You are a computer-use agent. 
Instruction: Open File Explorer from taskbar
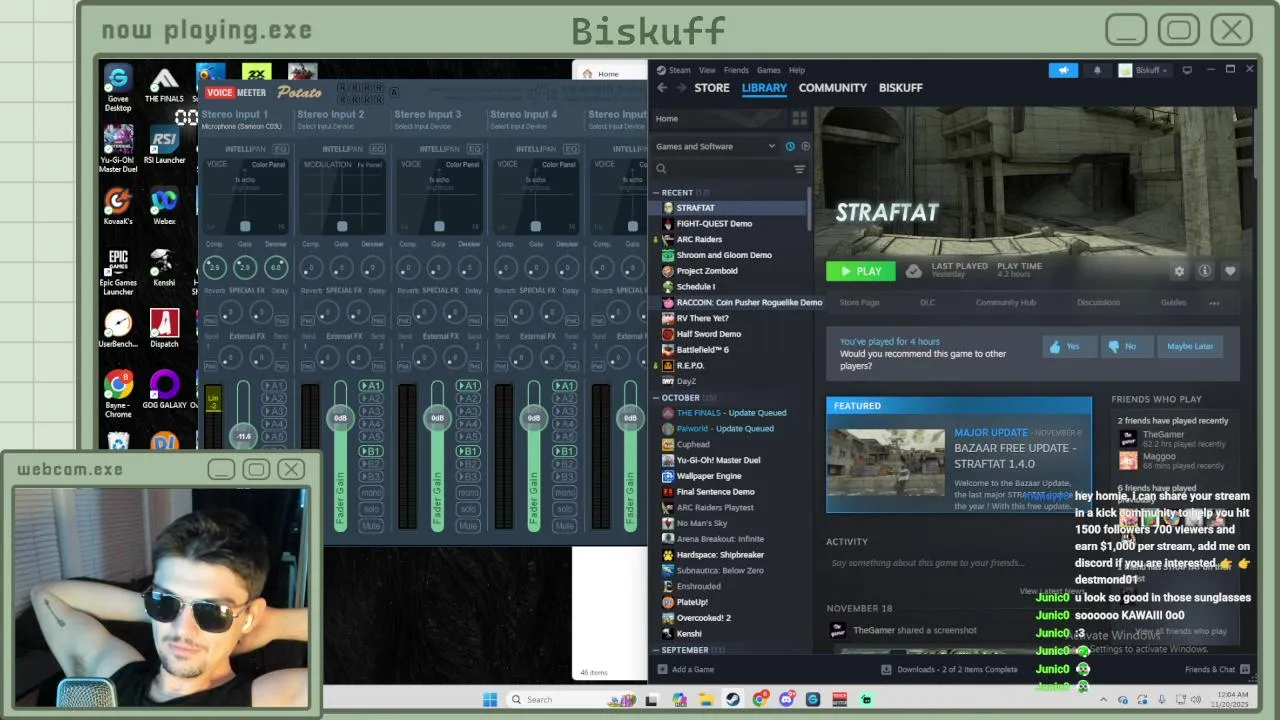click(x=706, y=699)
